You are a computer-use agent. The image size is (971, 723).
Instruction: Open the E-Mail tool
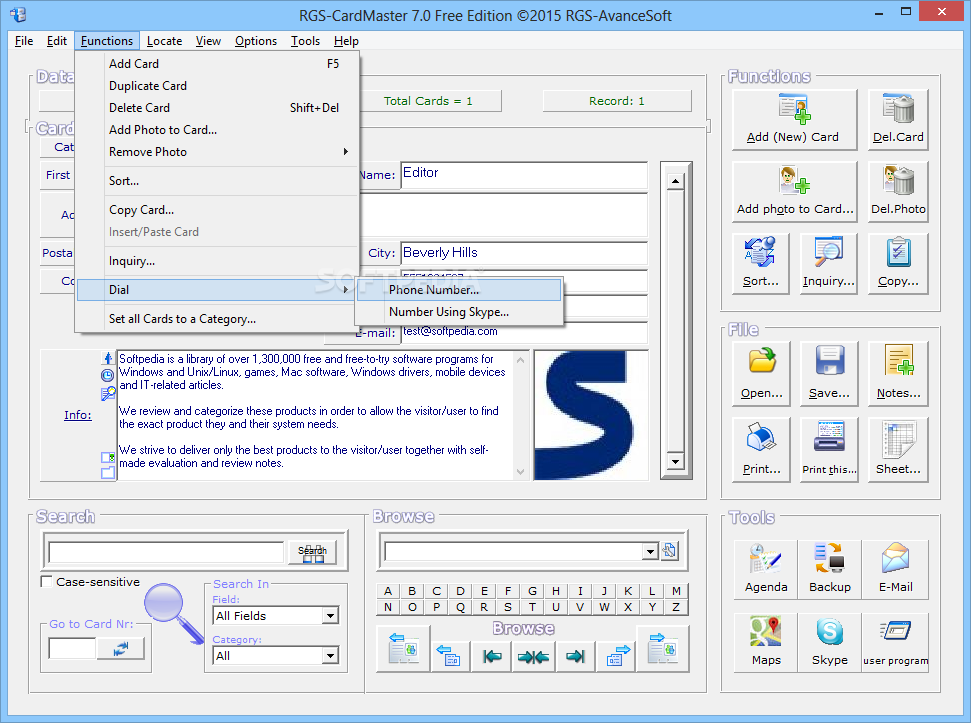click(895, 569)
